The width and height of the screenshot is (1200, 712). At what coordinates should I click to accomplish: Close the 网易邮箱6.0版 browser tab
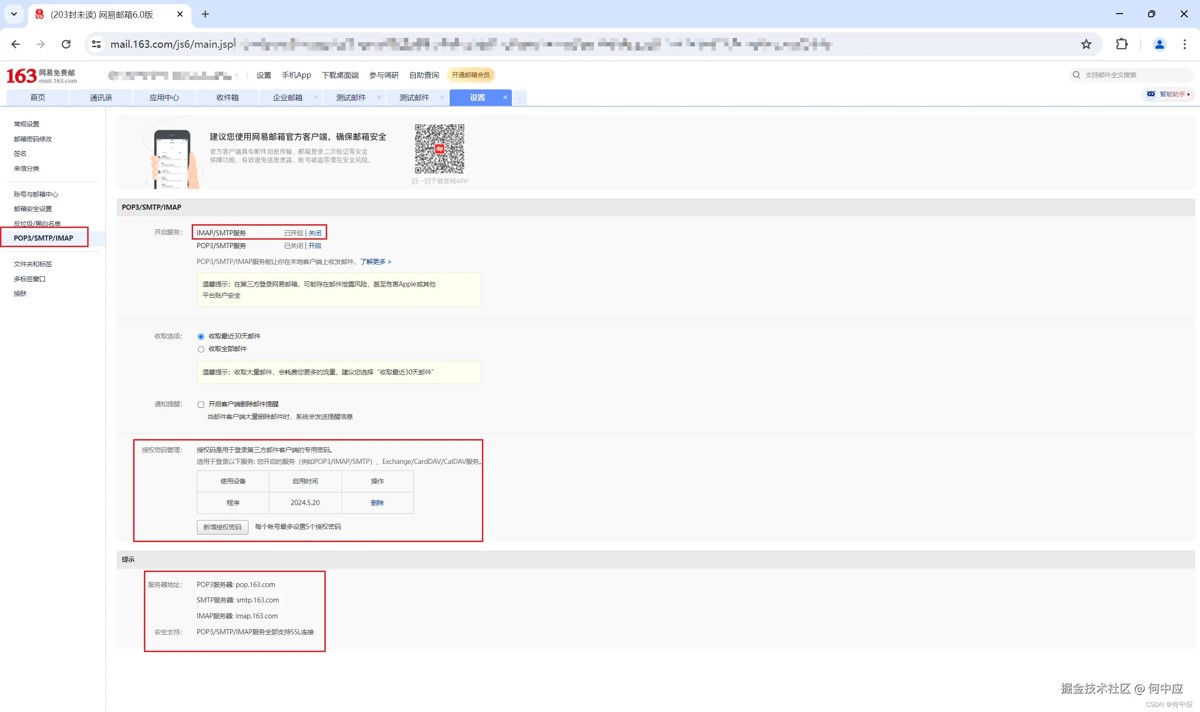(180, 14)
